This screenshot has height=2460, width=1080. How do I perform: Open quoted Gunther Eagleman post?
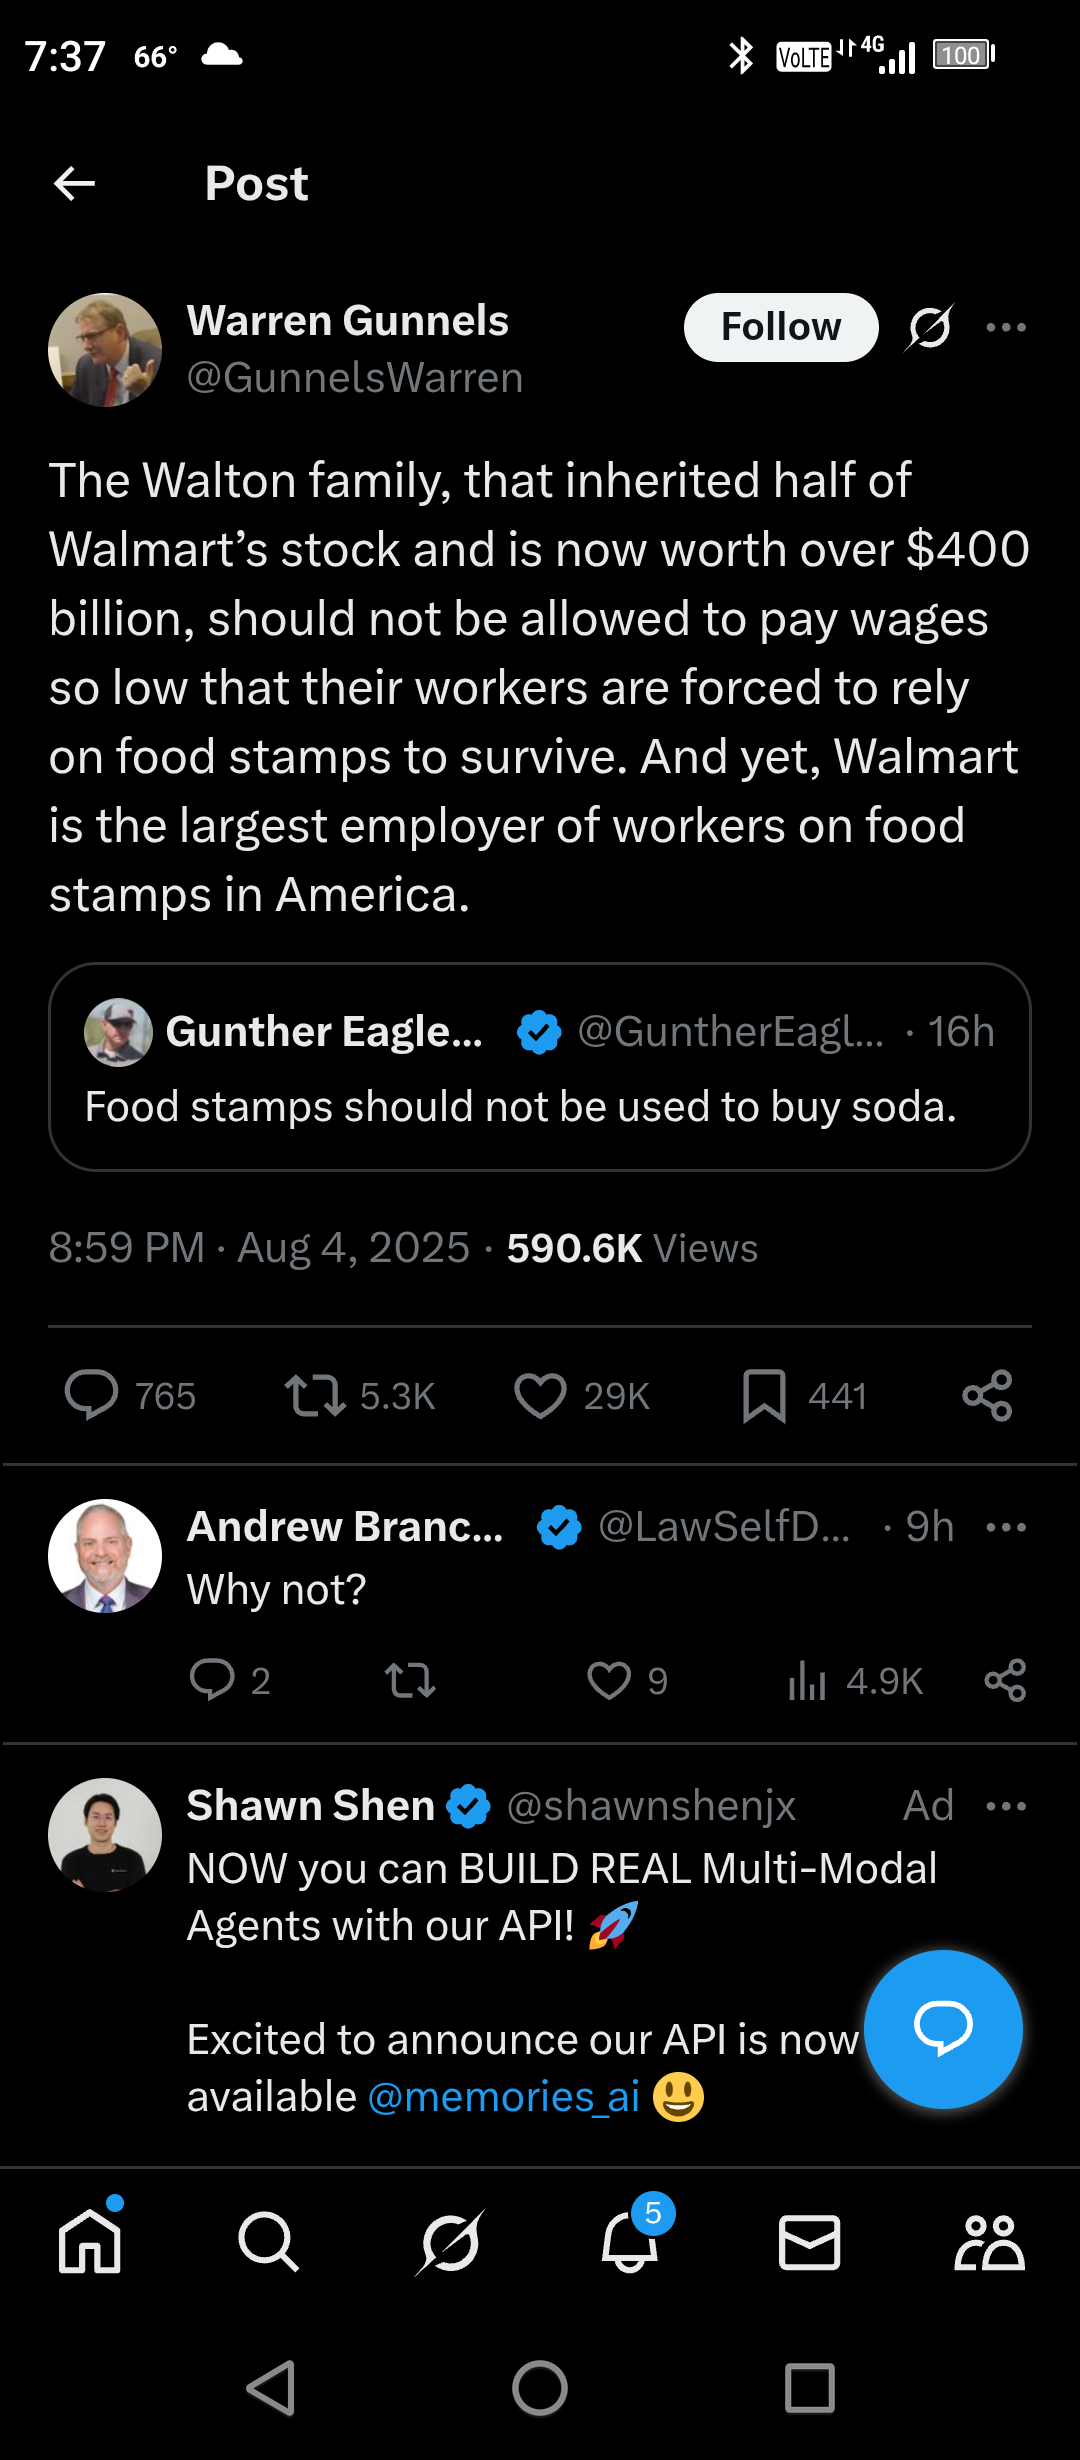coord(540,1067)
